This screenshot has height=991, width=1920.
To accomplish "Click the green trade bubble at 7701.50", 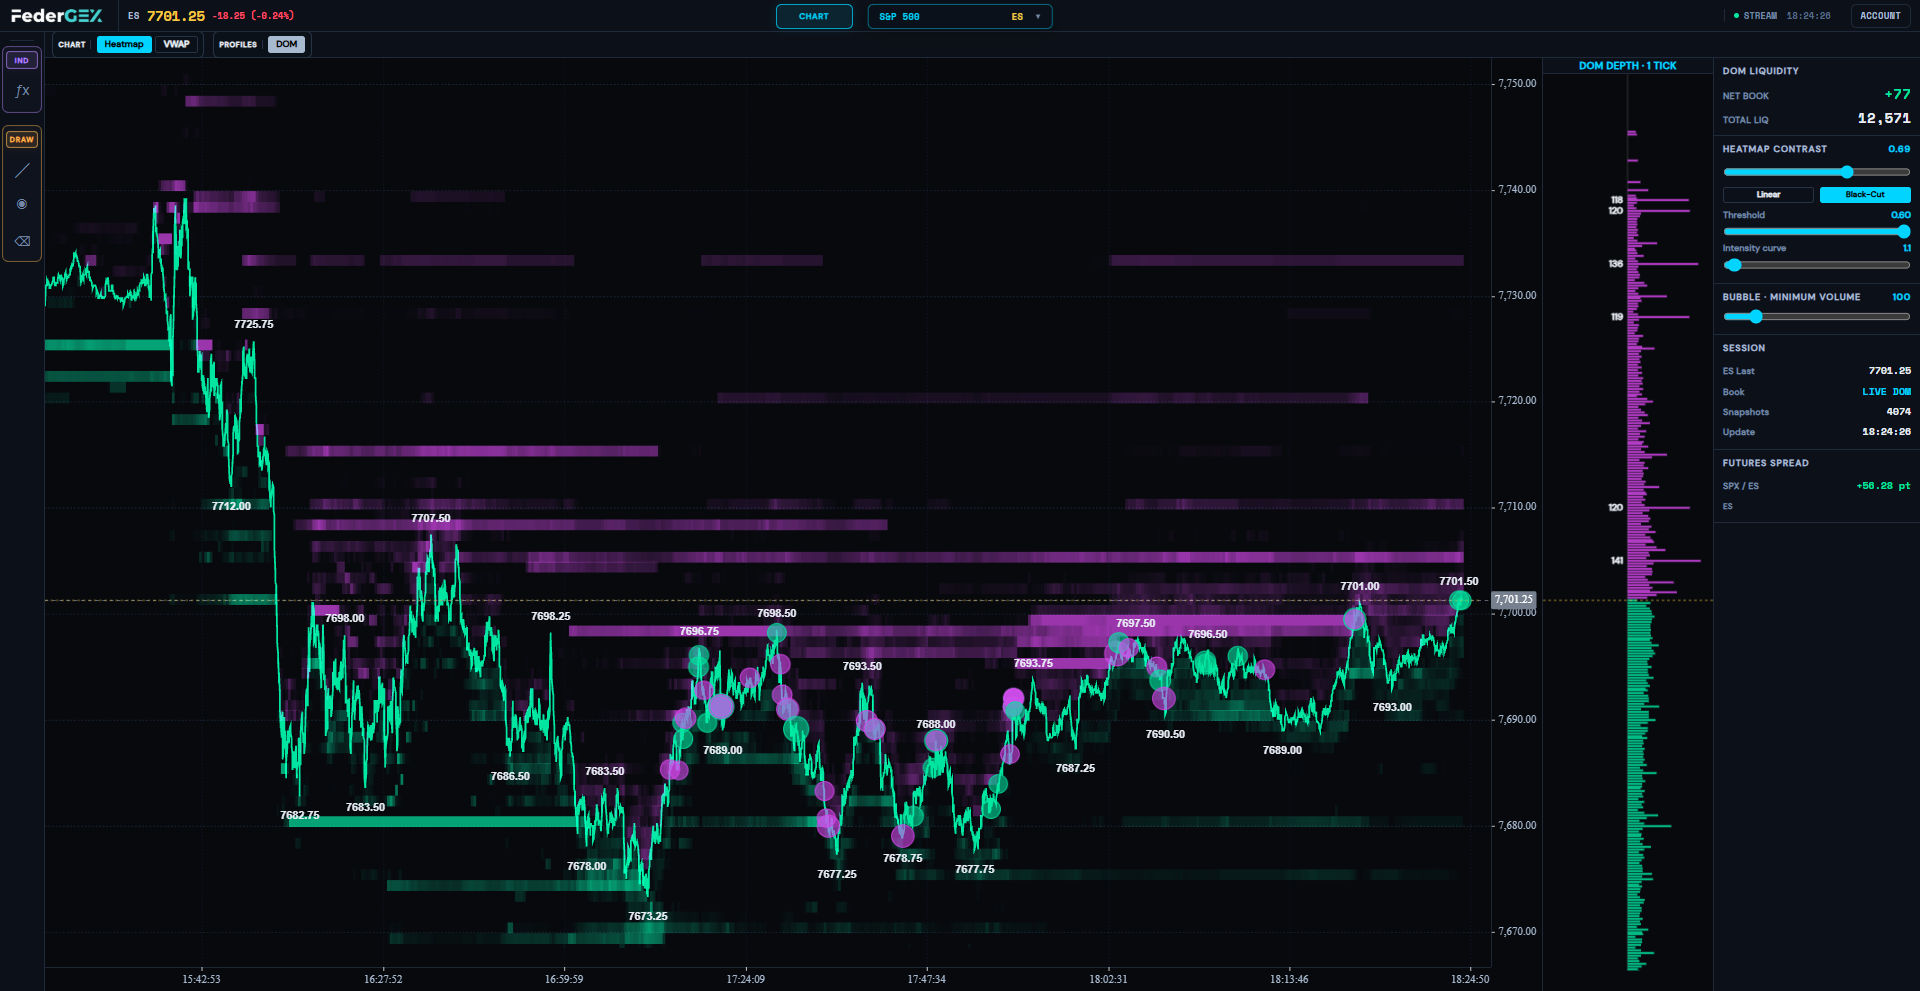I will [1460, 600].
